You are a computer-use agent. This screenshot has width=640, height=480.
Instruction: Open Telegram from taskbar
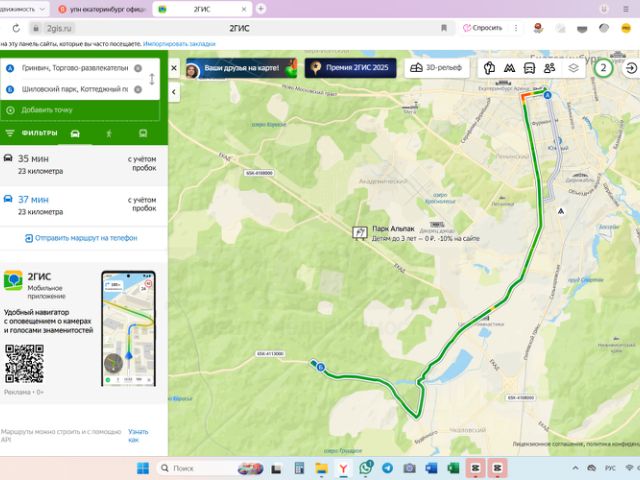388,468
